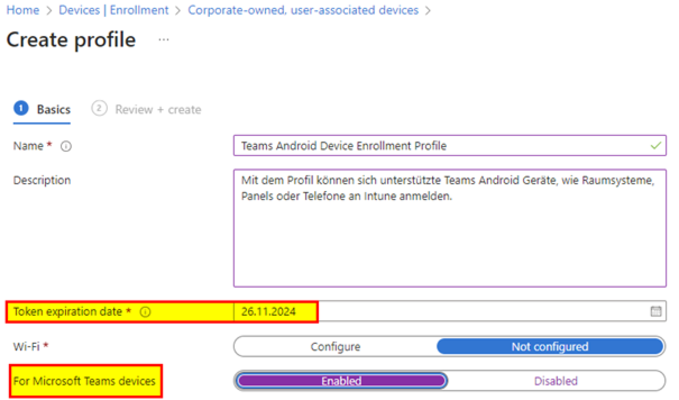The width and height of the screenshot is (679, 400).
Task: Click the circled 2 Review step icon
Action: [x=99, y=108]
